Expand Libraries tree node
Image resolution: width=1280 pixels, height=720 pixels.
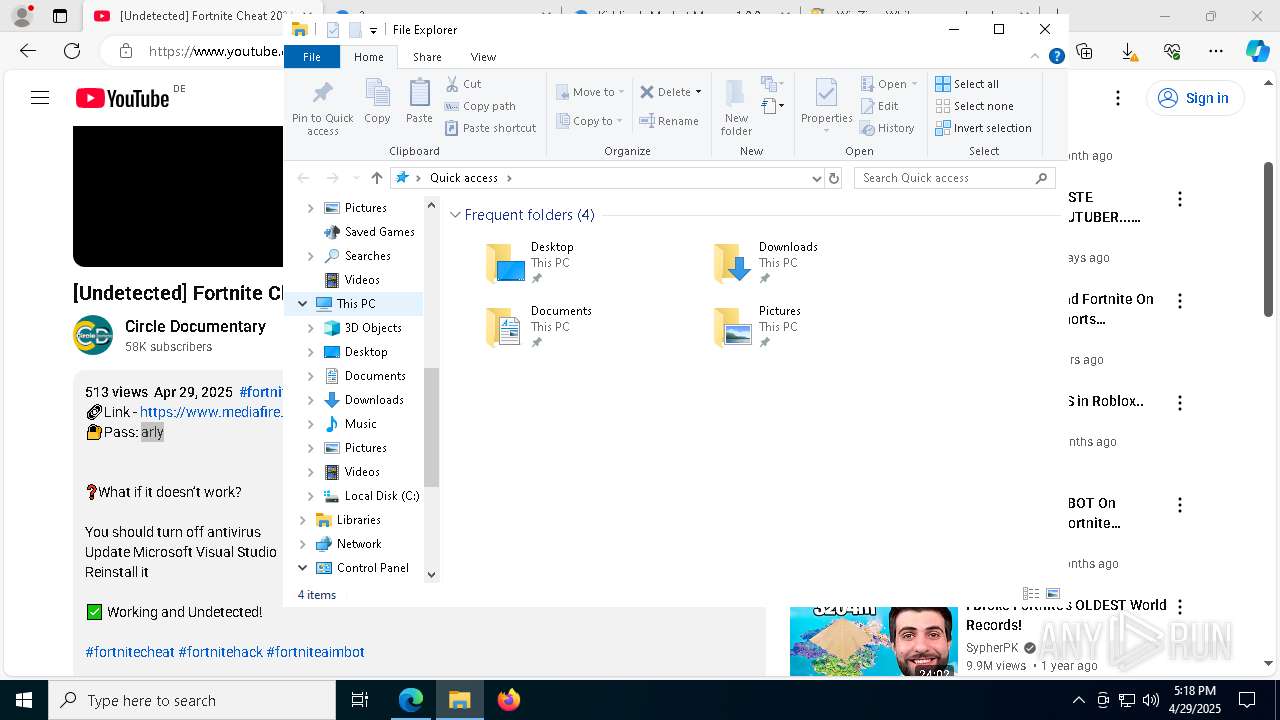[303, 520]
